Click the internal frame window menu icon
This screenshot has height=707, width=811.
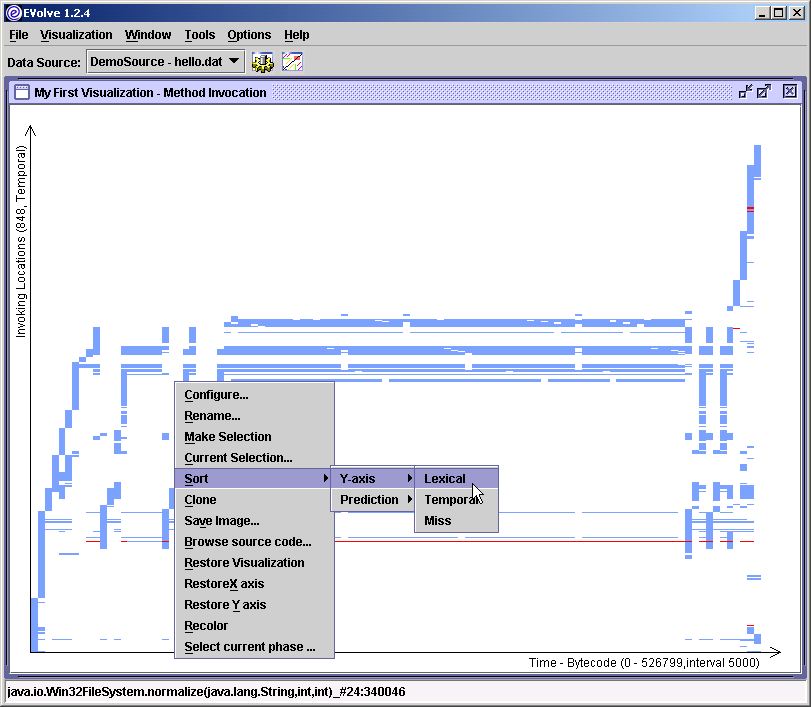pos(22,92)
